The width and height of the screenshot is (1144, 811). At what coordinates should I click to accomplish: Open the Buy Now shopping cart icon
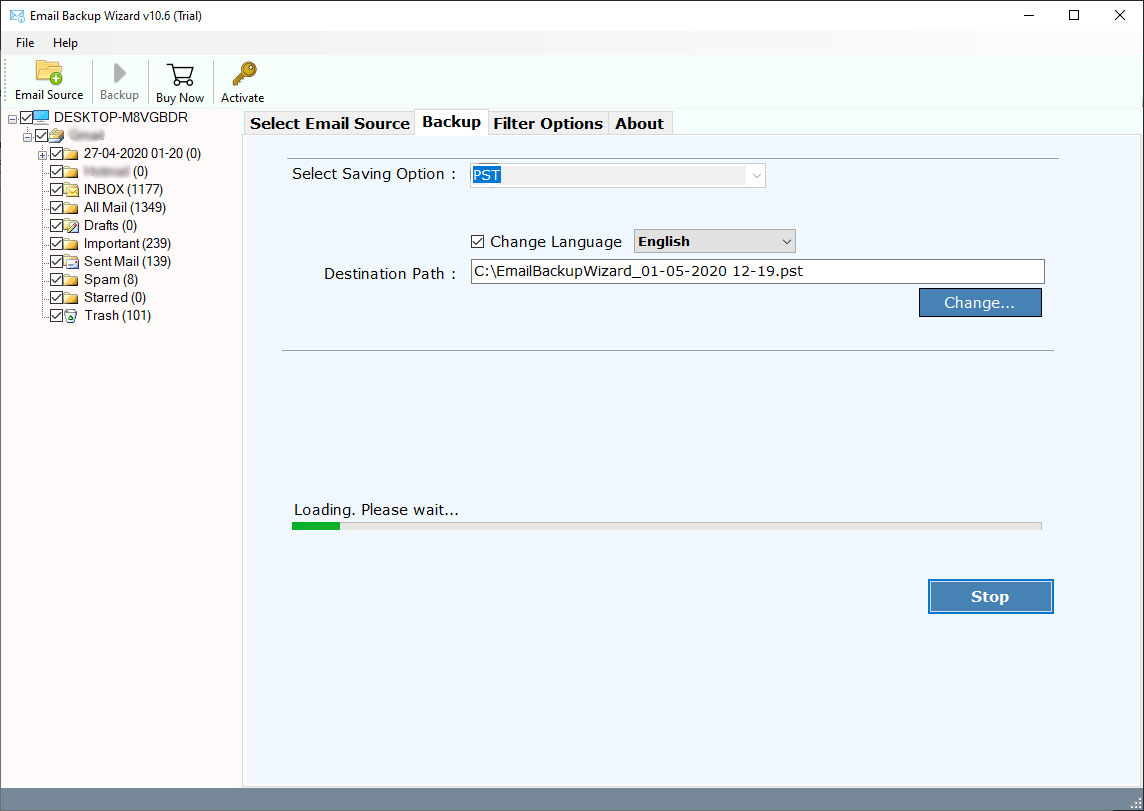click(179, 74)
